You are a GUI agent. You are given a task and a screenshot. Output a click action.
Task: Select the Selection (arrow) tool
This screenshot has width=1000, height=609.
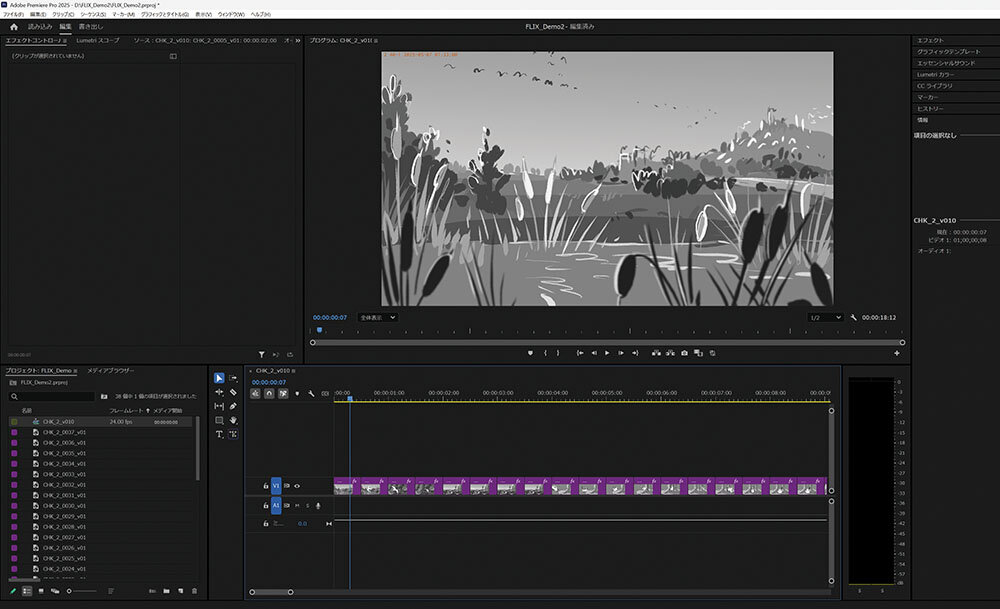tap(219, 378)
